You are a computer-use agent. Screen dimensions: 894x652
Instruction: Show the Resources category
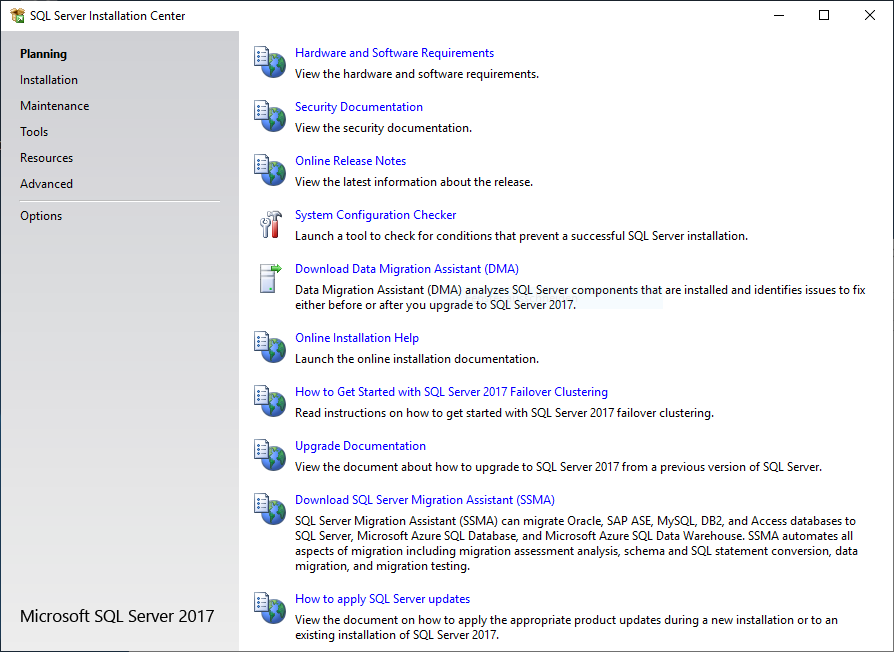click(47, 158)
